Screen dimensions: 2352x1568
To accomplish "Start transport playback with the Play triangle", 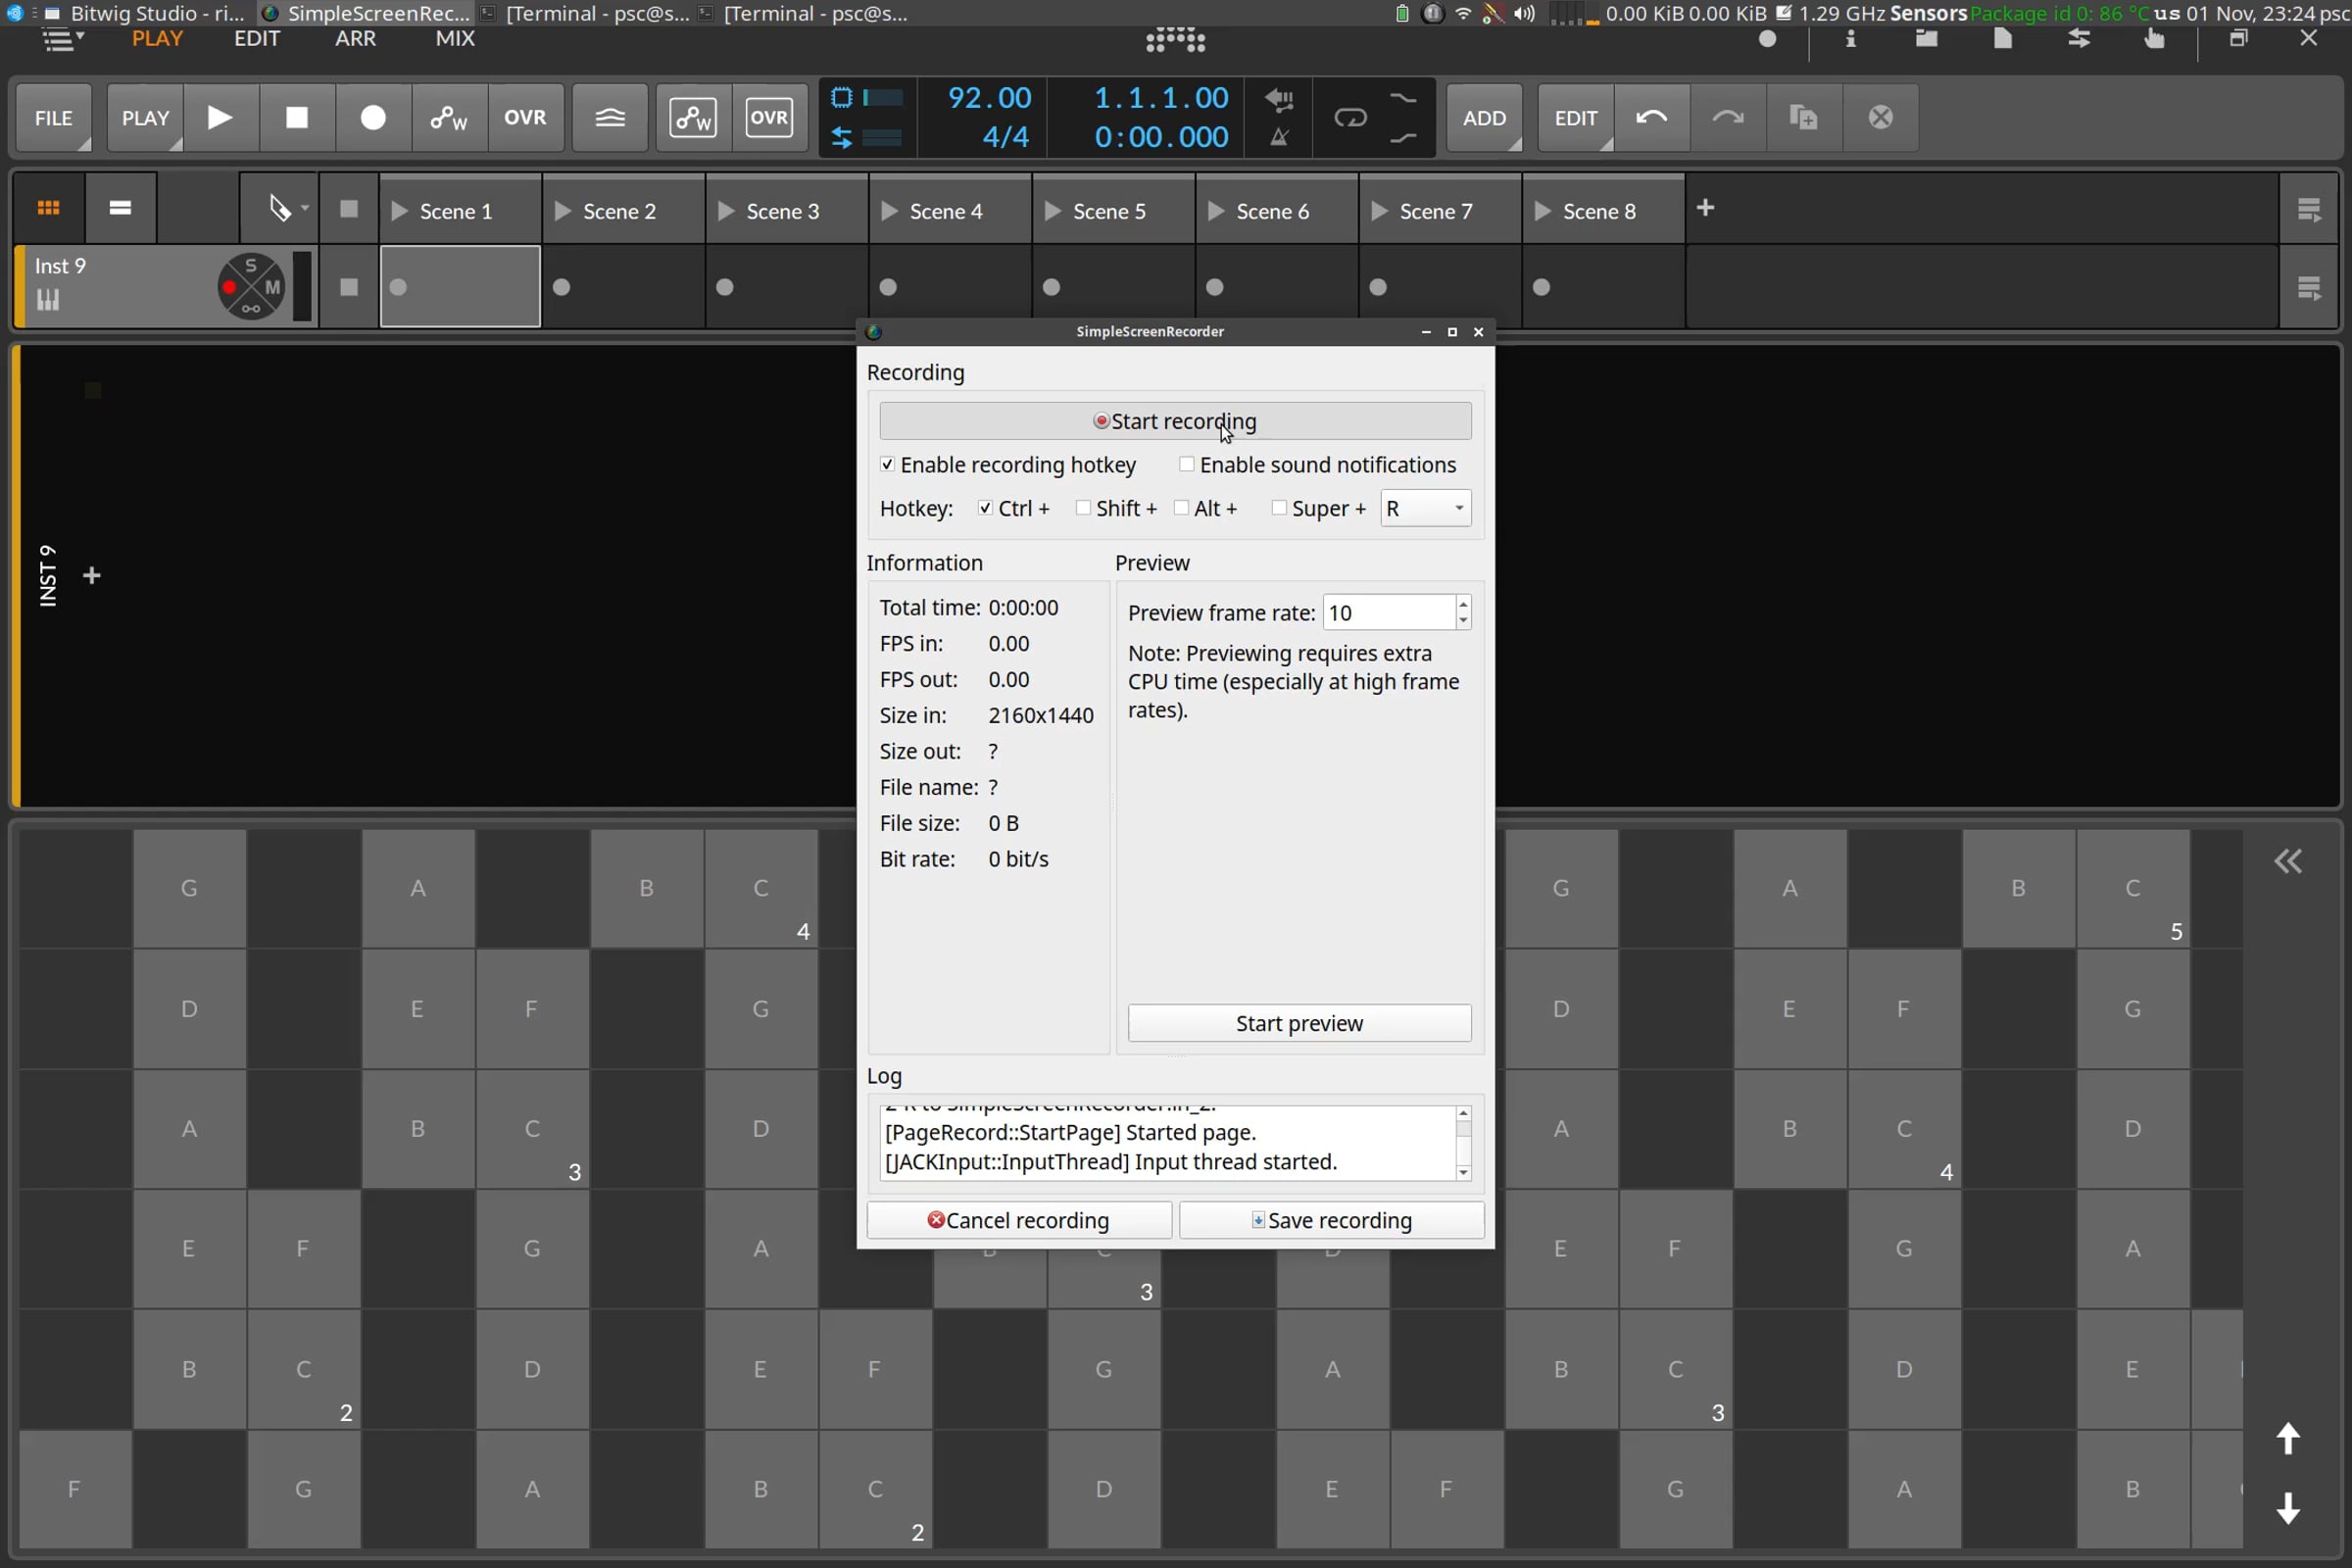I will point(220,118).
